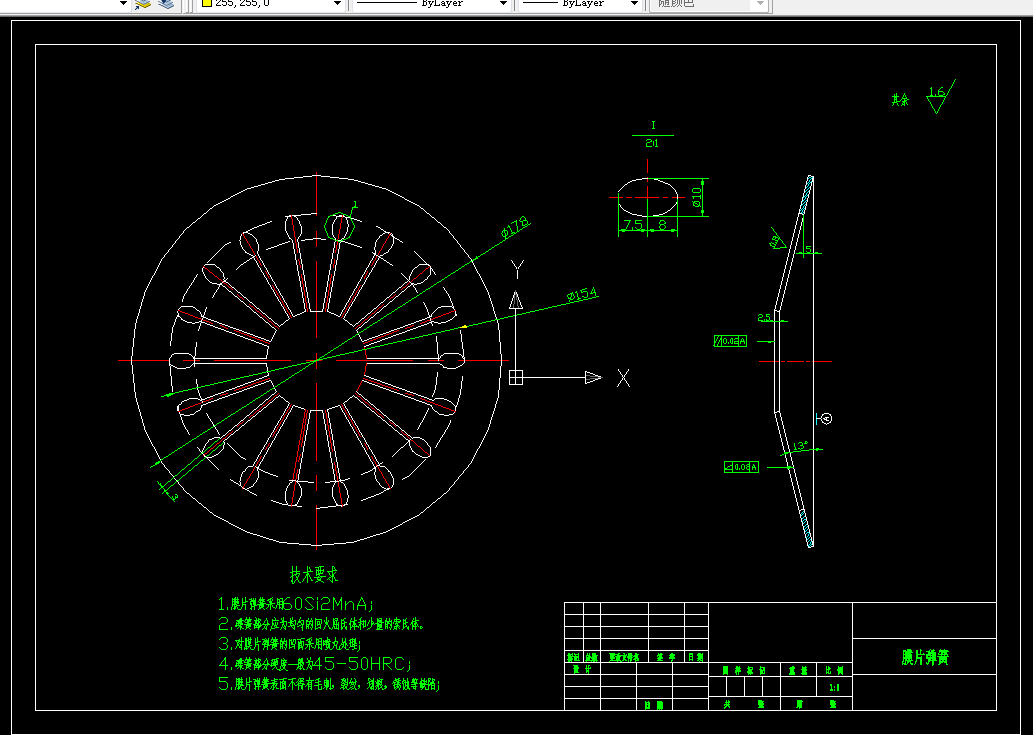The image size is (1033, 735).
Task: Select technical note line 3
Action: coord(290,643)
